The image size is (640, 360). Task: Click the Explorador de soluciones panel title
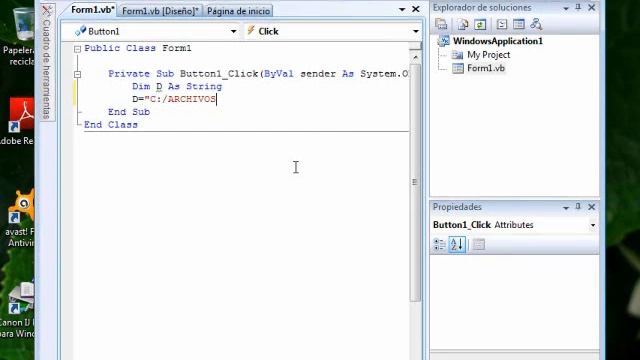point(482,8)
